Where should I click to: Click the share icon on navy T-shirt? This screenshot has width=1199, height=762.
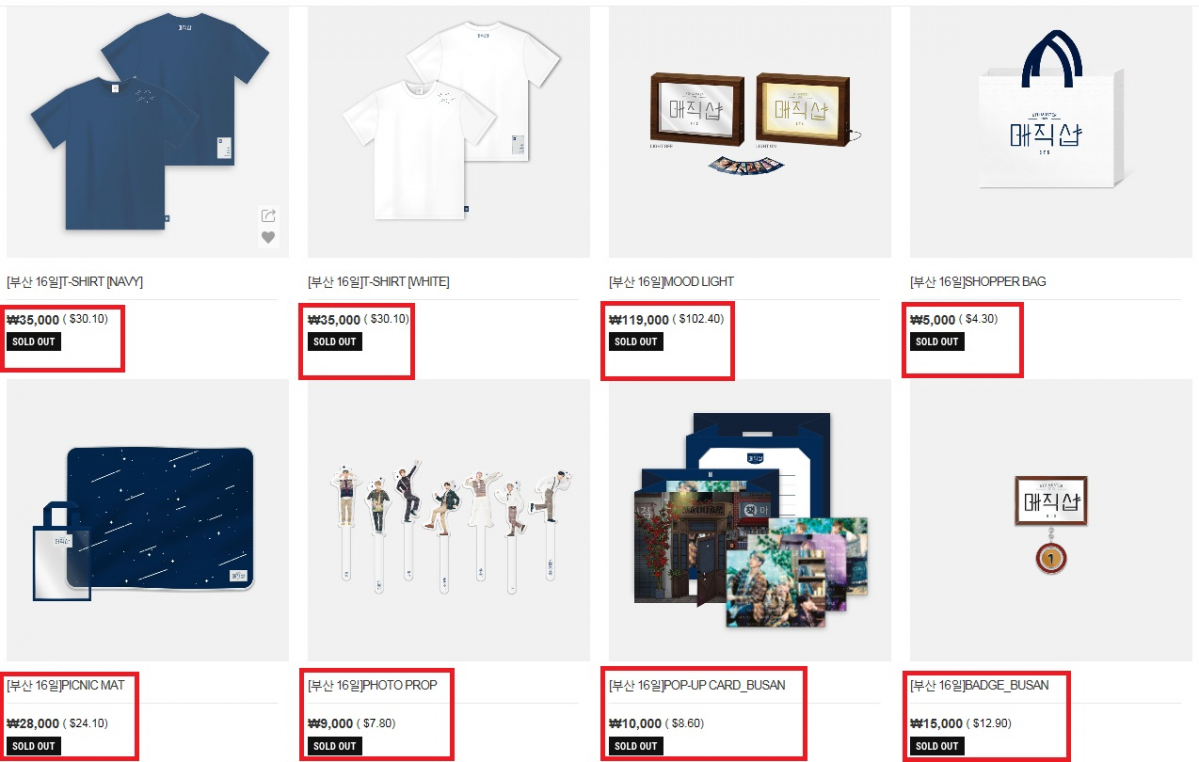(268, 216)
